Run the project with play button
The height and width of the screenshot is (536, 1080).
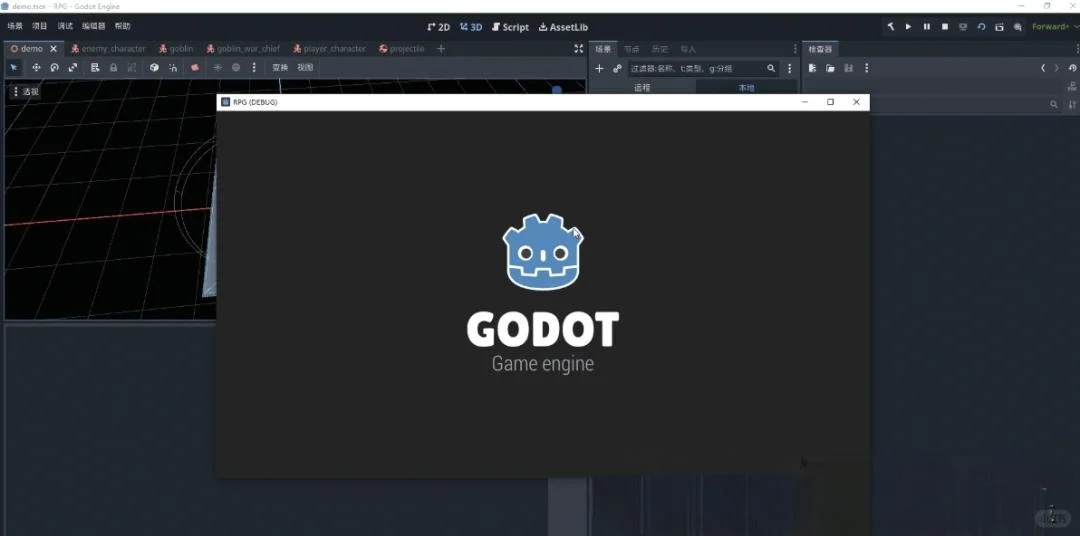click(908, 27)
